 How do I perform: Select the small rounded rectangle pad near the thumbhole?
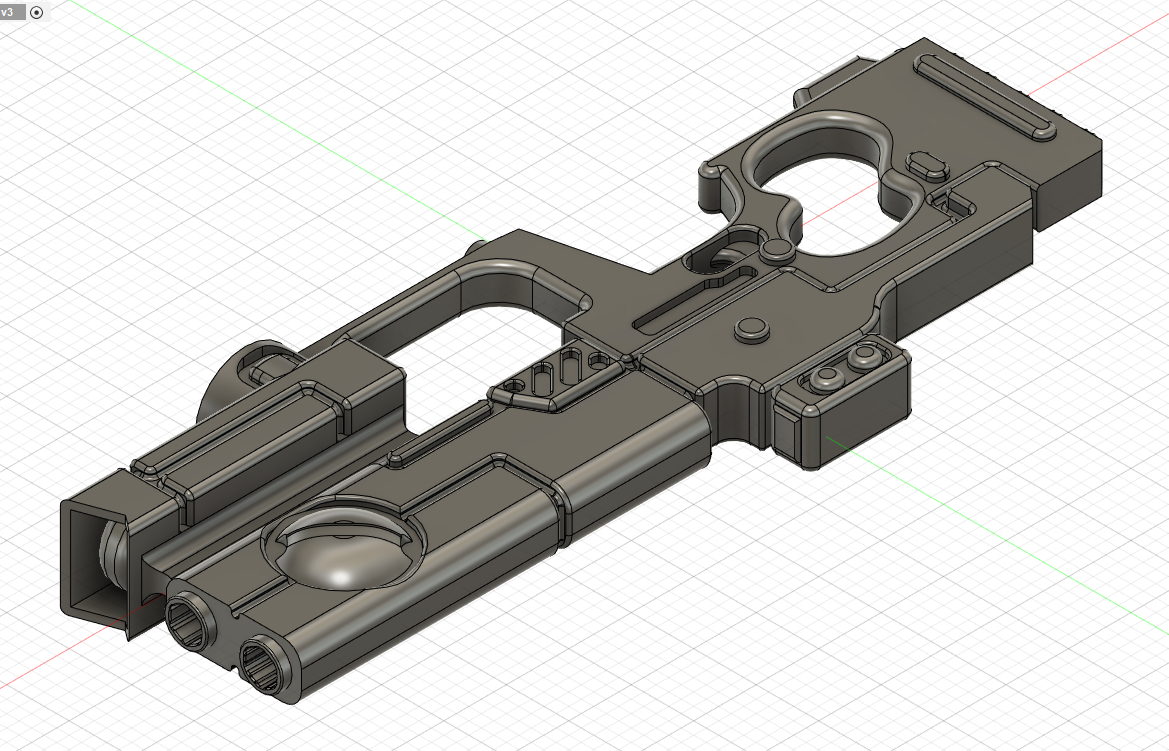927,165
